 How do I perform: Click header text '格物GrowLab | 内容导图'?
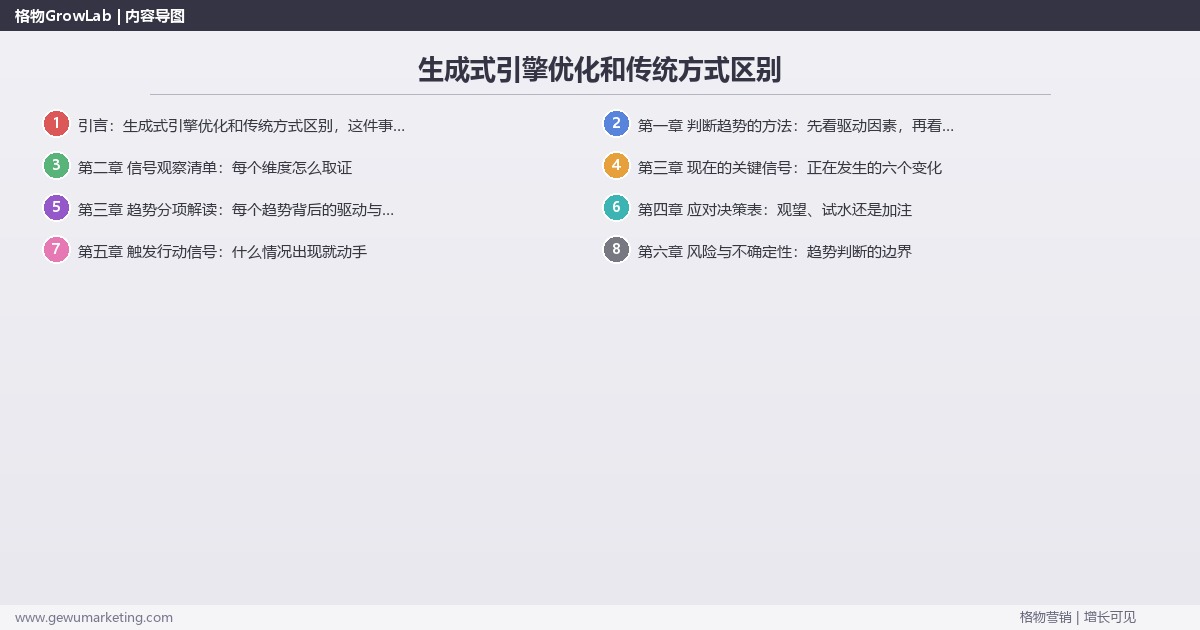click(x=100, y=15)
